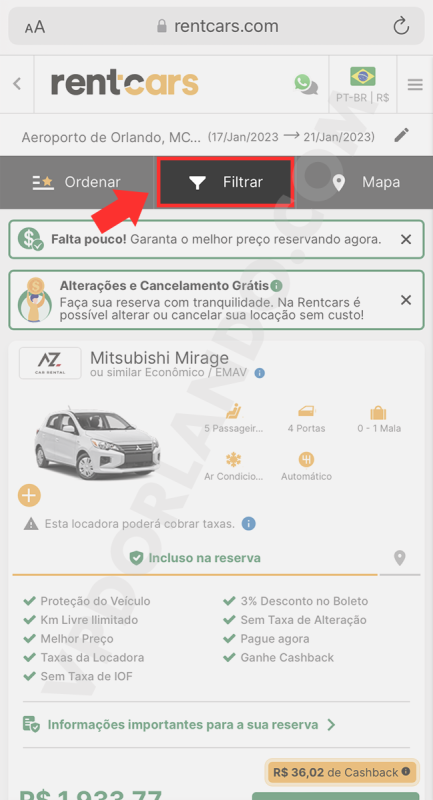Reload the page in the browser bar
Viewport: 433px width, 800px height.
[x=401, y=26]
